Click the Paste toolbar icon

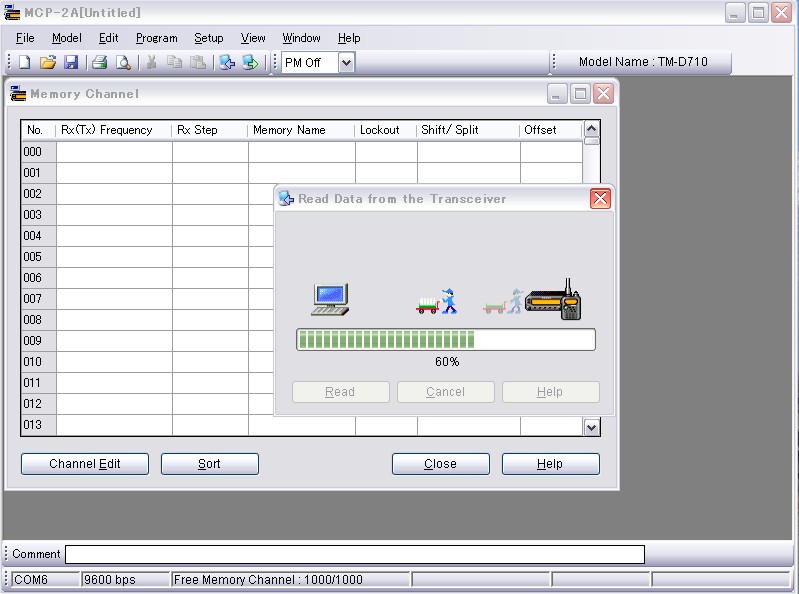pyautogui.click(x=198, y=62)
